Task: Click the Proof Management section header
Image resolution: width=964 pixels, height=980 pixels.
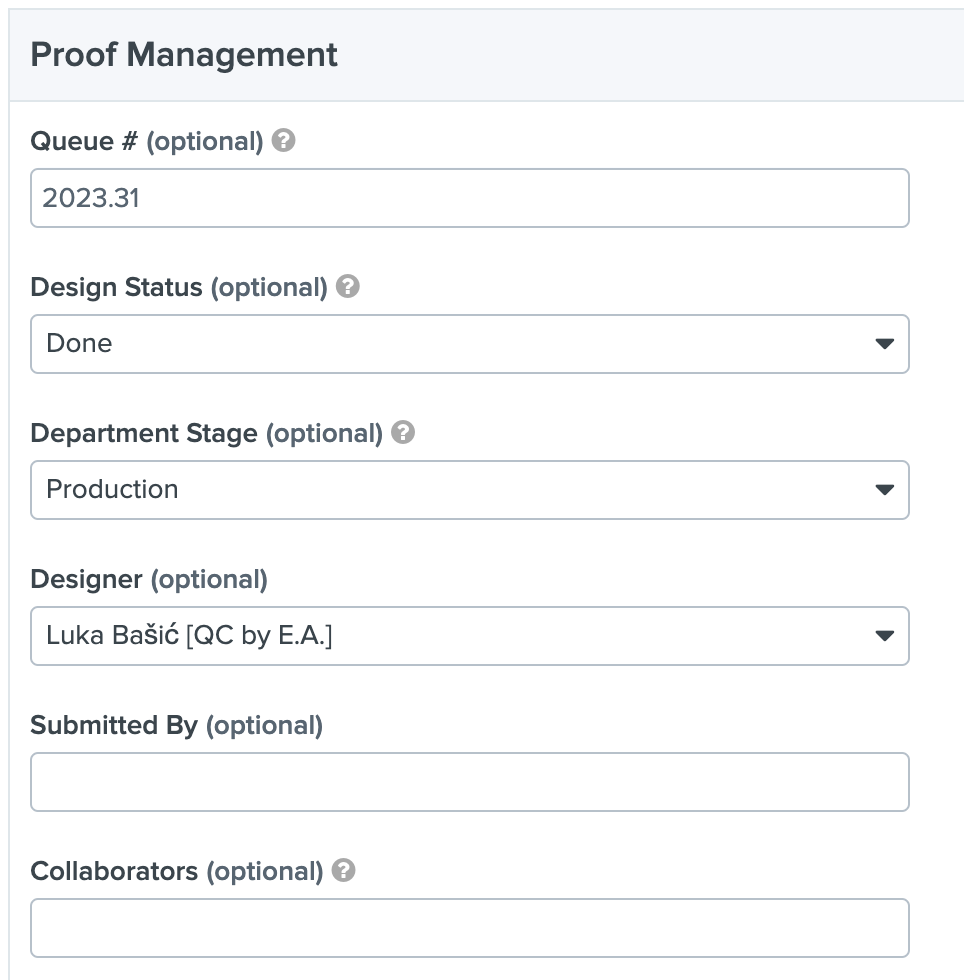Action: click(184, 54)
